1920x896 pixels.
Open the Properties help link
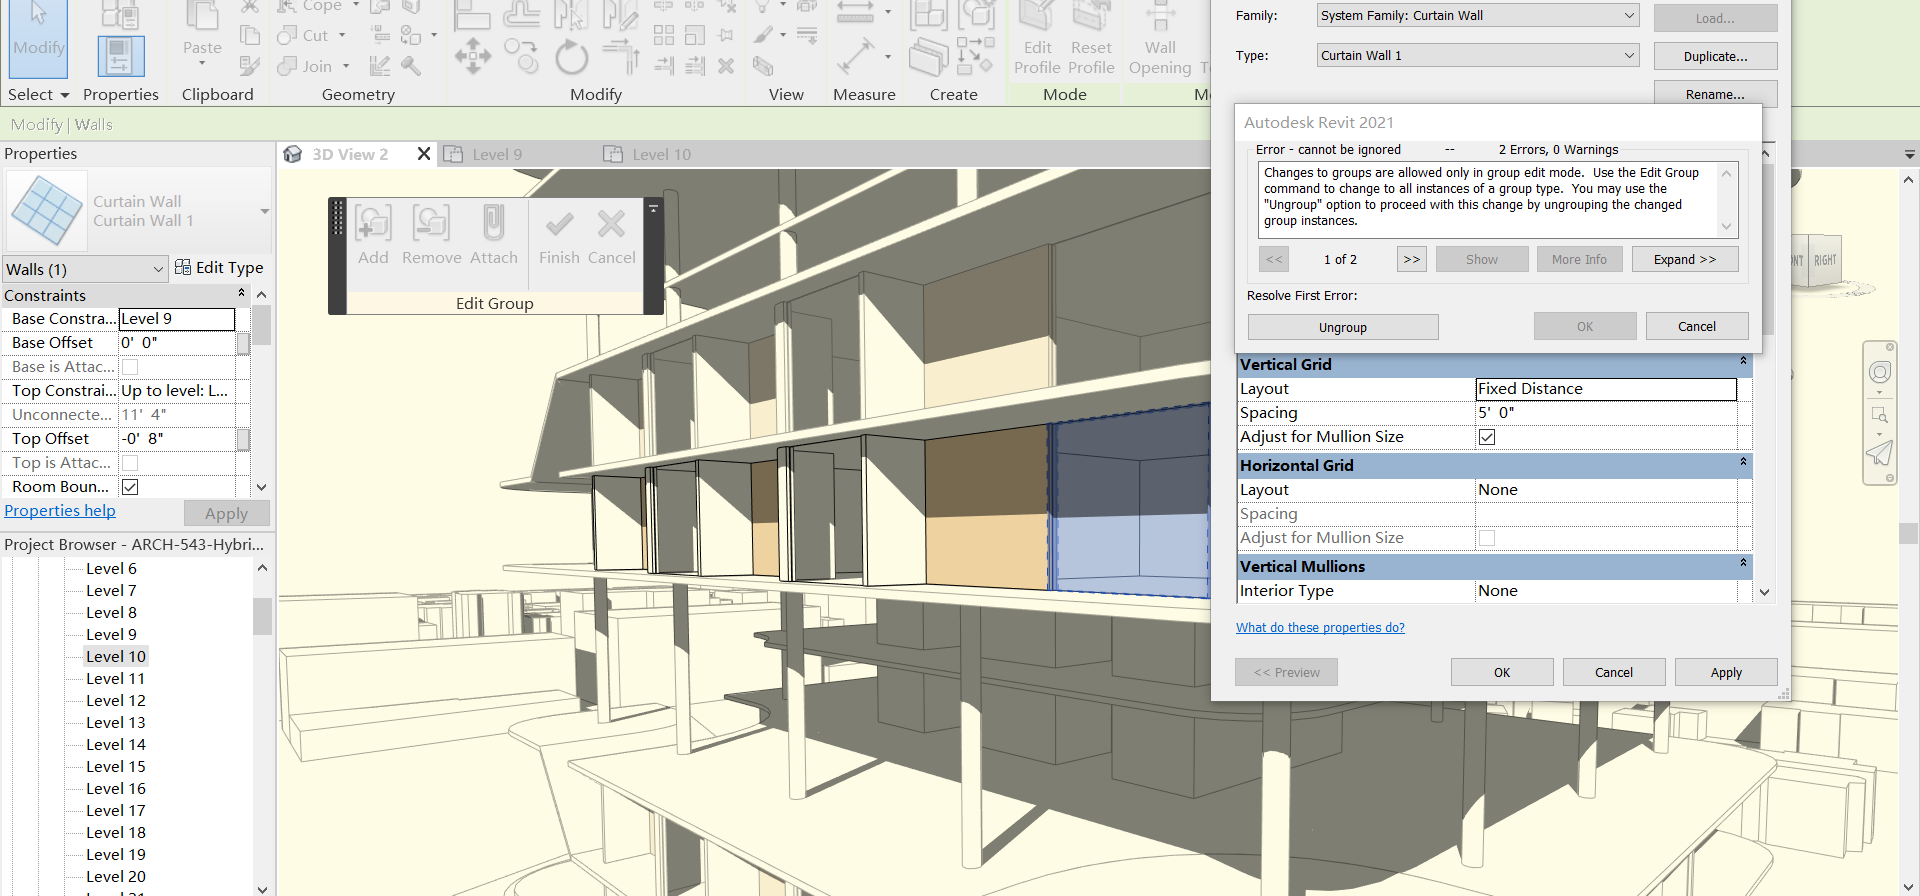click(60, 511)
